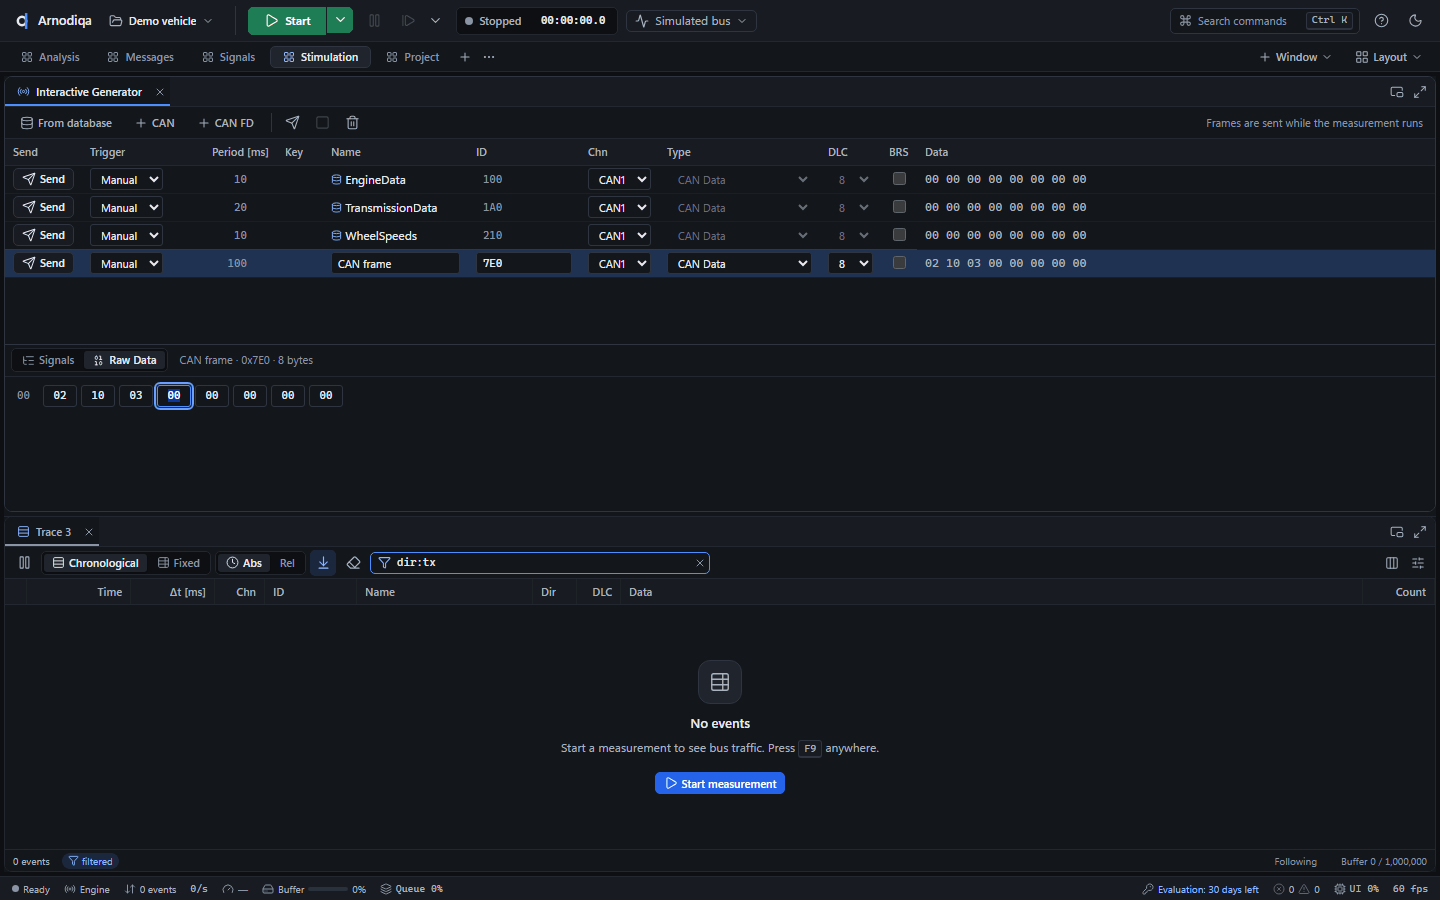Image resolution: width=1440 pixels, height=900 pixels.
Task: Add a new tab with plus icon
Action: click(464, 57)
